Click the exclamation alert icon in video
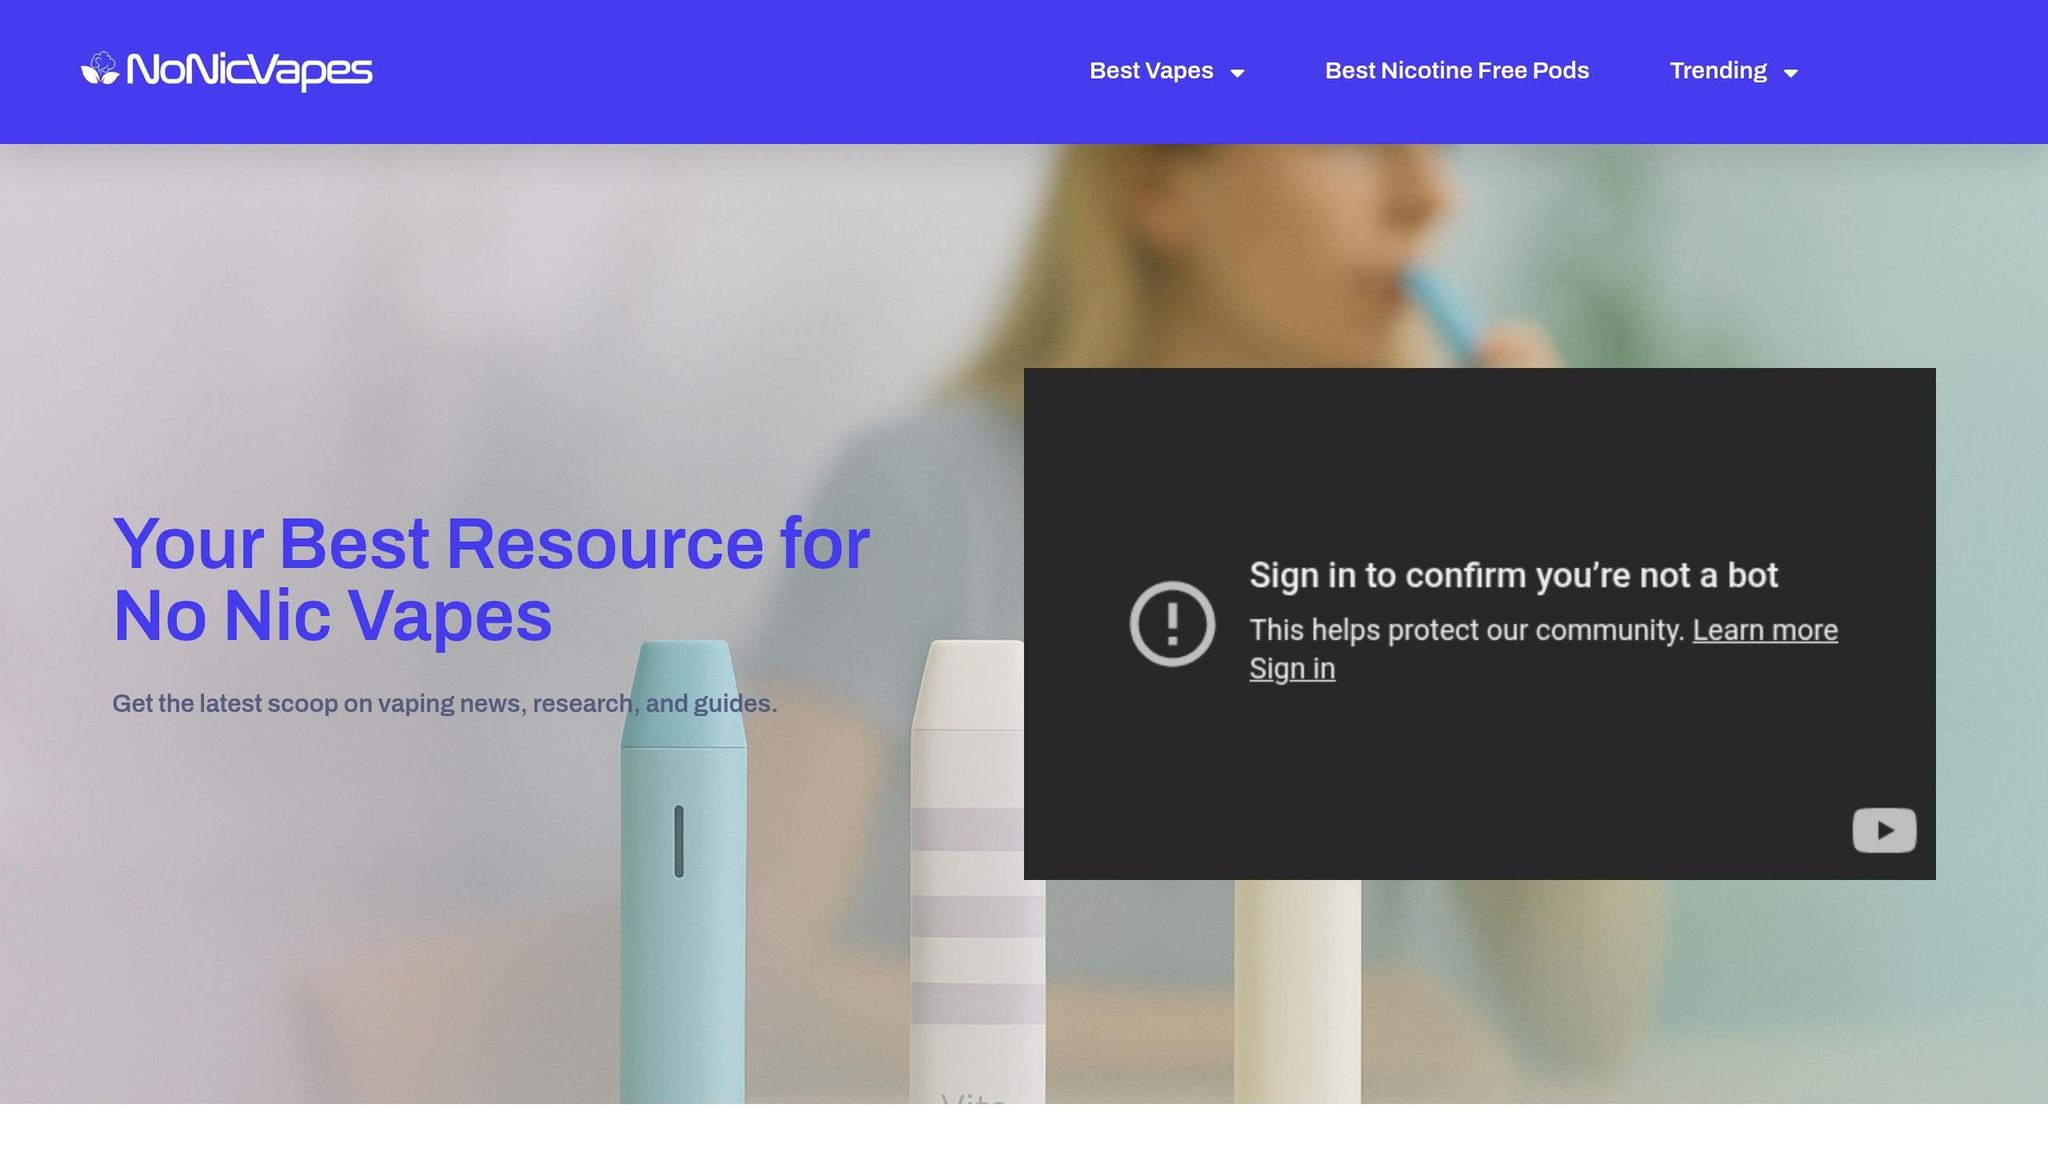This screenshot has width=2048, height=1152. pos(1172,624)
